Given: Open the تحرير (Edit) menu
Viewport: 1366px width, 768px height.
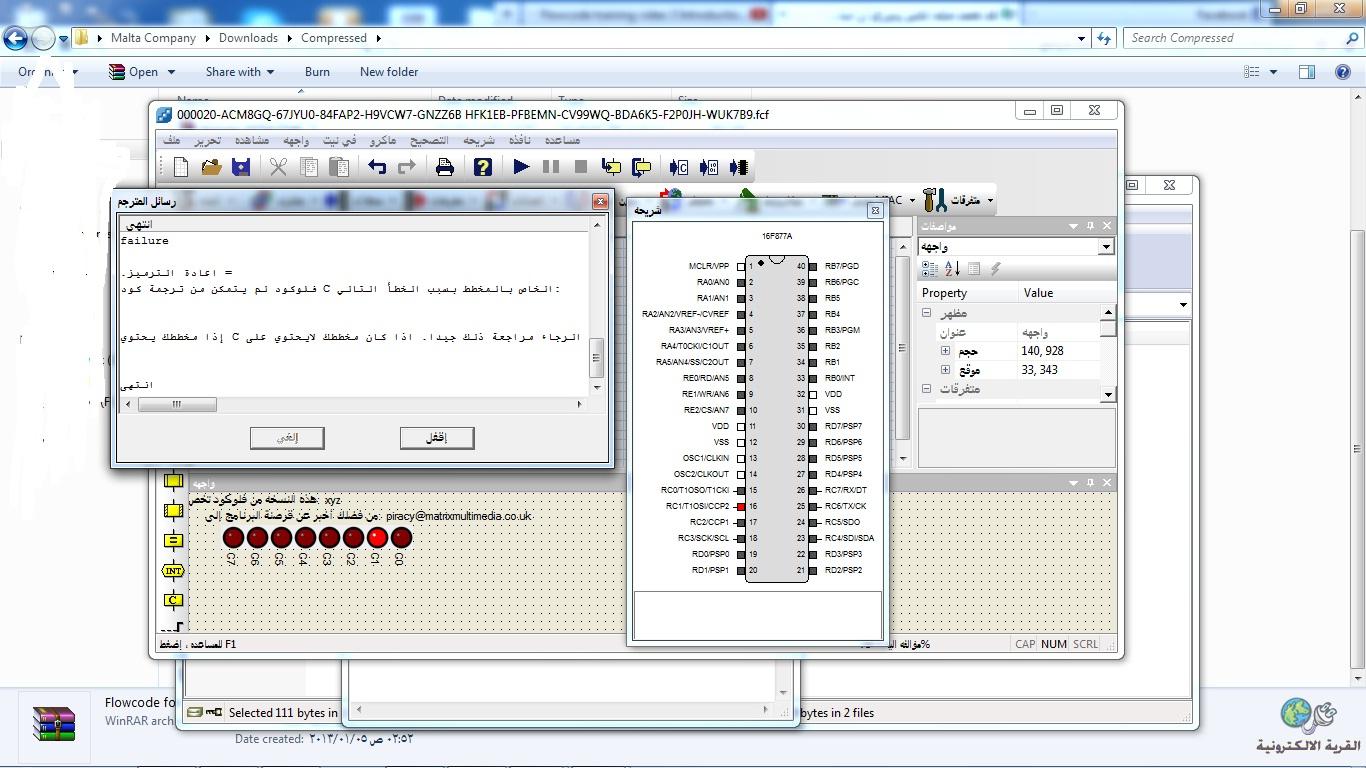Looking at the screenshot, I should pos(207,141).
